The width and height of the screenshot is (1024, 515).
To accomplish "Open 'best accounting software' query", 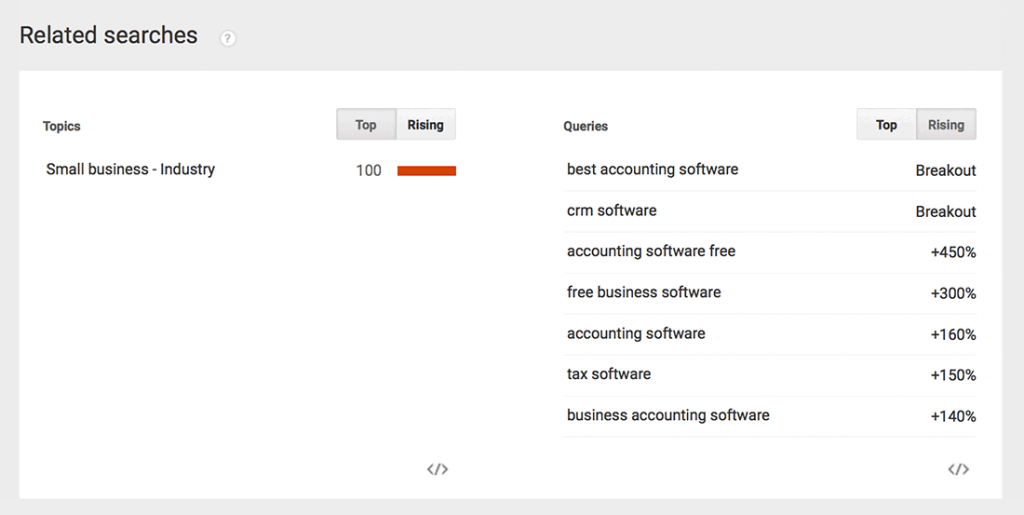I will 652,170.
